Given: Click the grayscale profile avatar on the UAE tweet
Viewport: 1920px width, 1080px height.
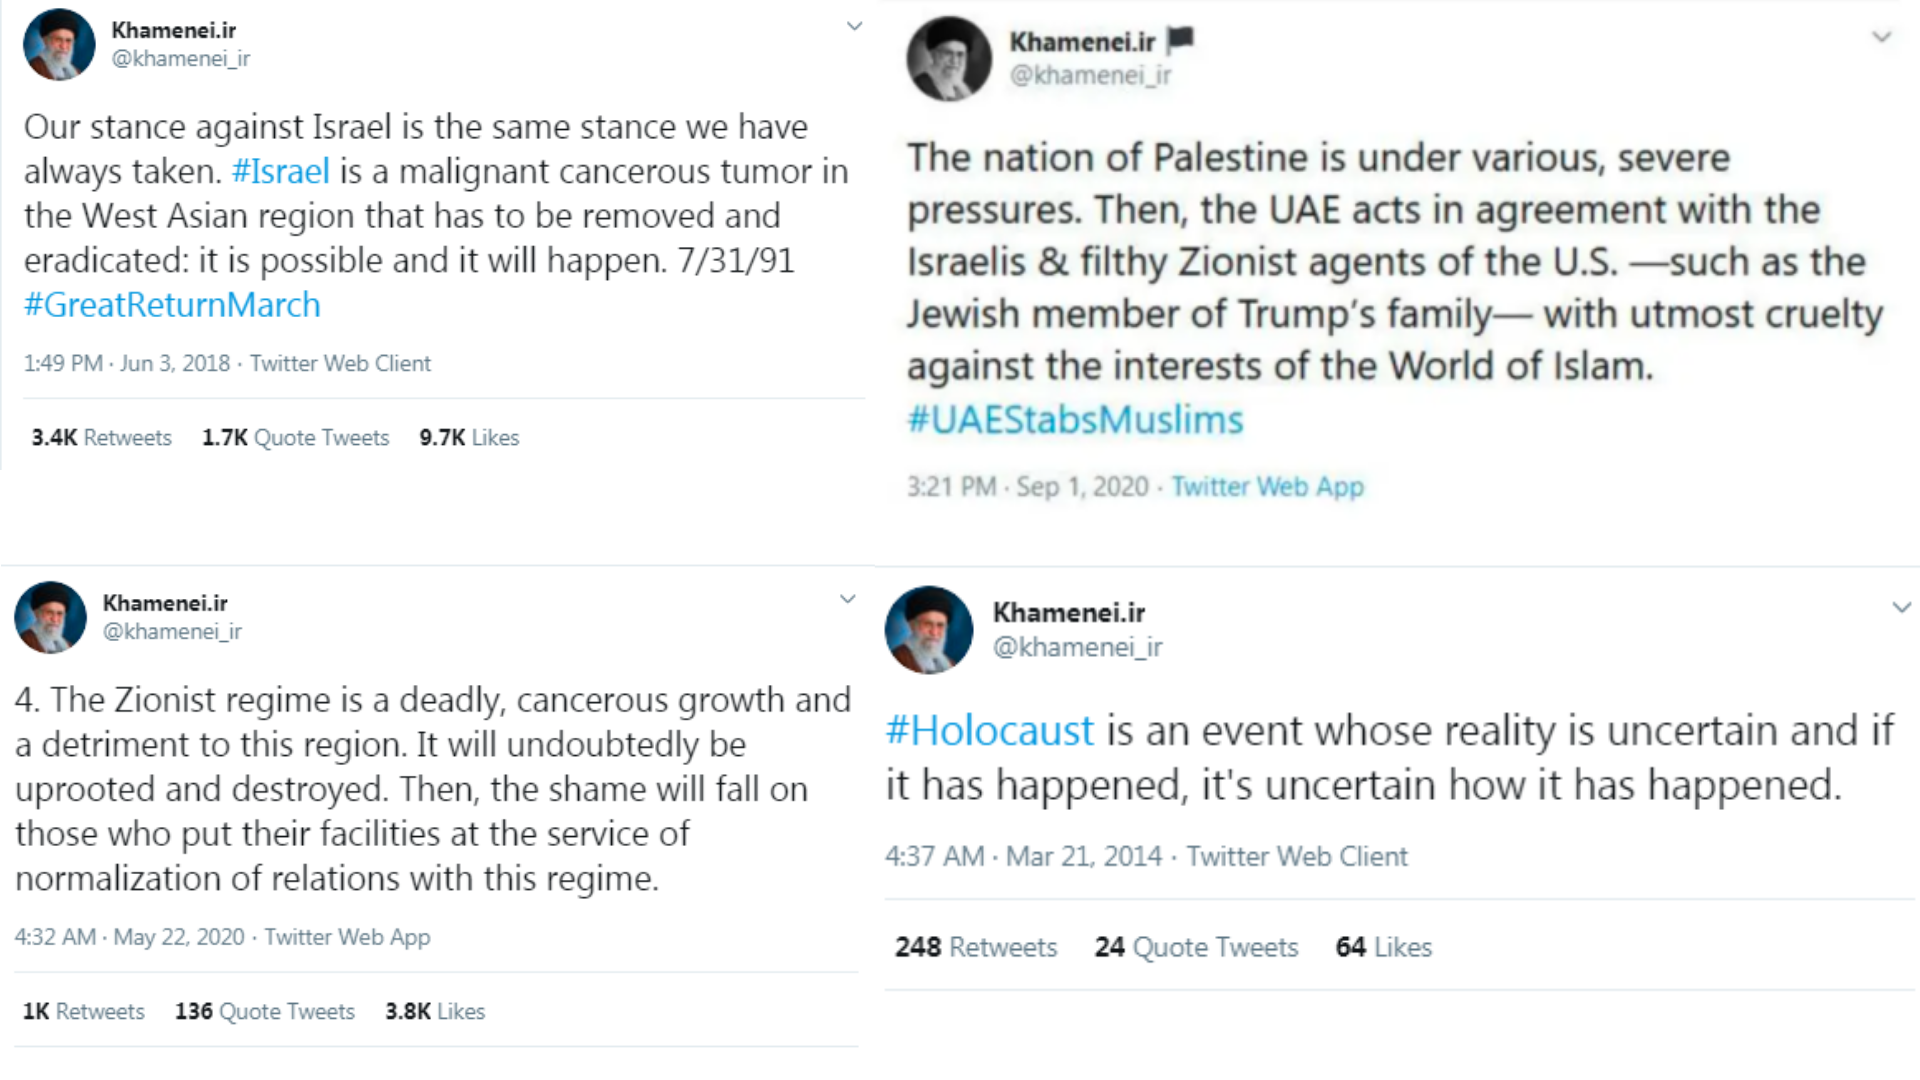Looking at the screenshot, I should pos(948,59).
